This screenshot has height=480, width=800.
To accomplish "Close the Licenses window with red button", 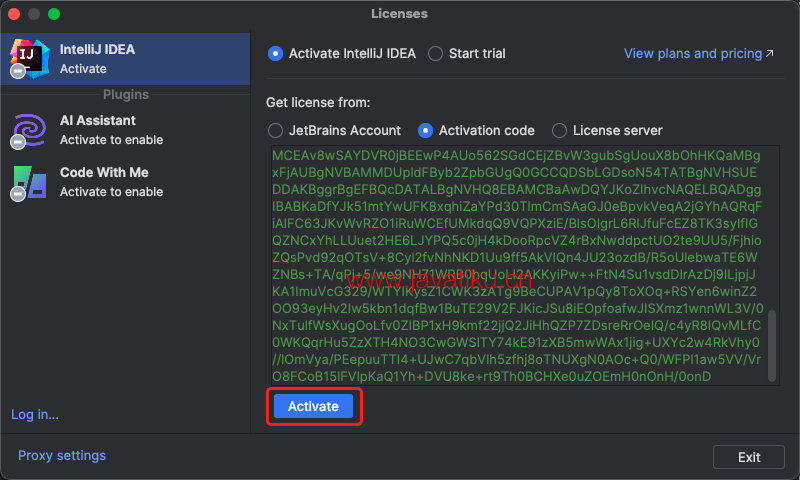I will tap(14, 14).
